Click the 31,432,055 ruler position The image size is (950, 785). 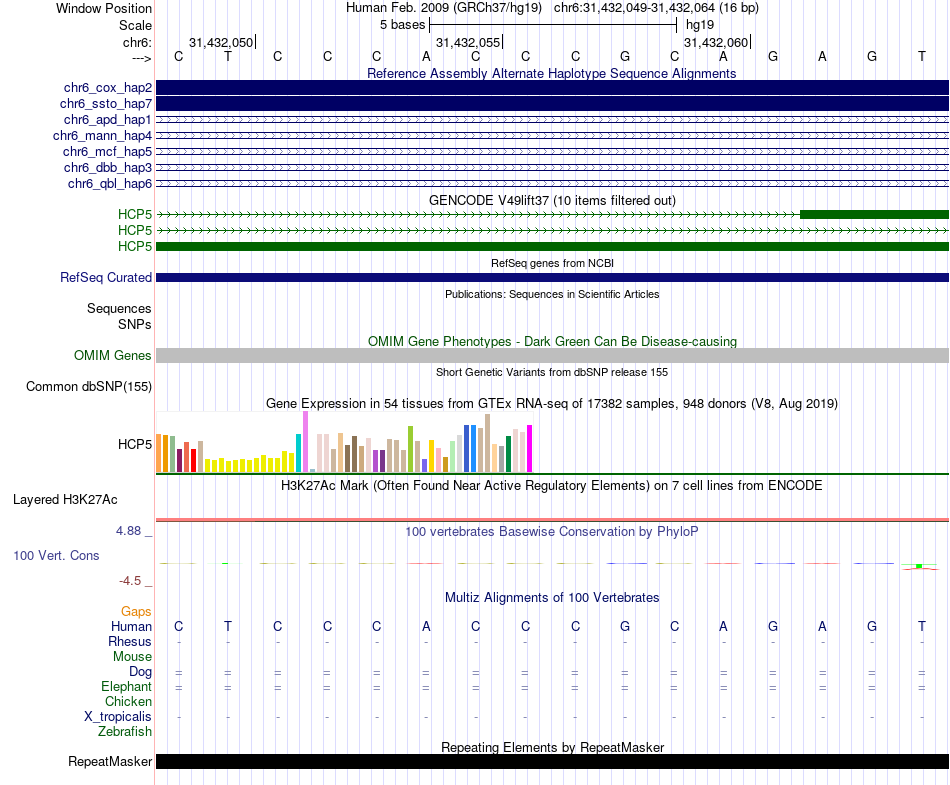click(x=468, y=42)
